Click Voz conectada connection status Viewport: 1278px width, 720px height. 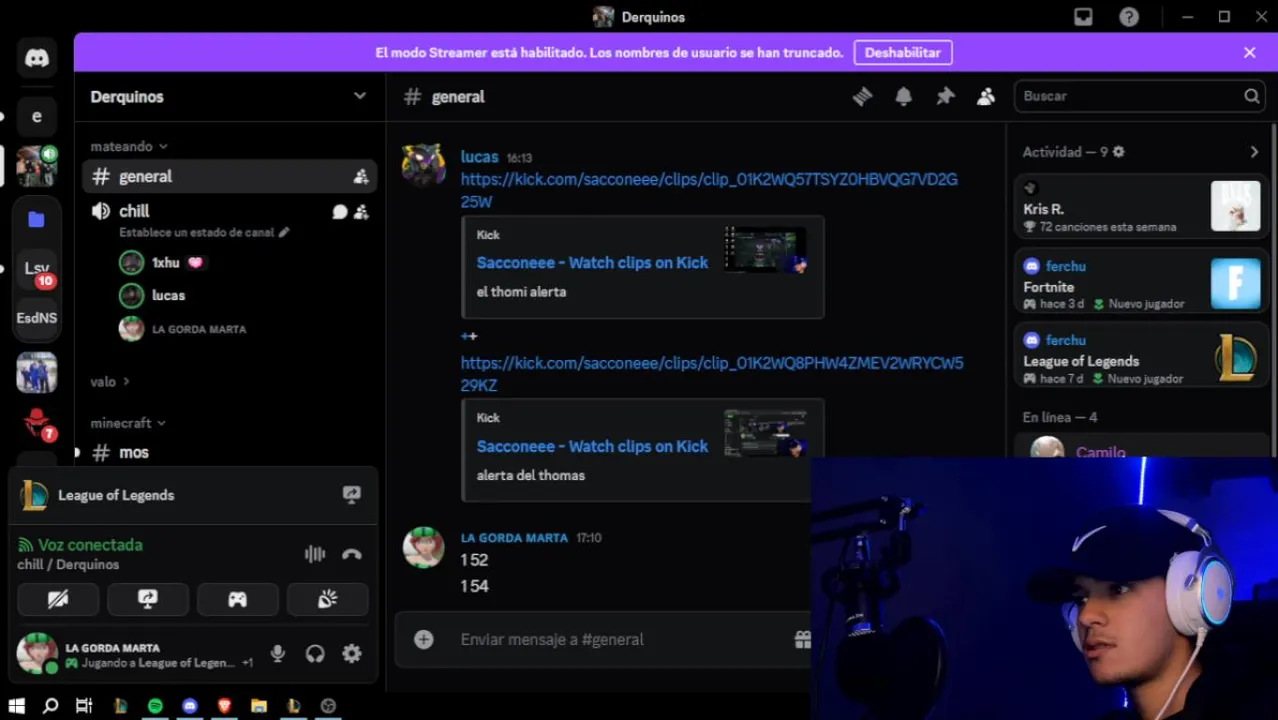click(90, 545)
